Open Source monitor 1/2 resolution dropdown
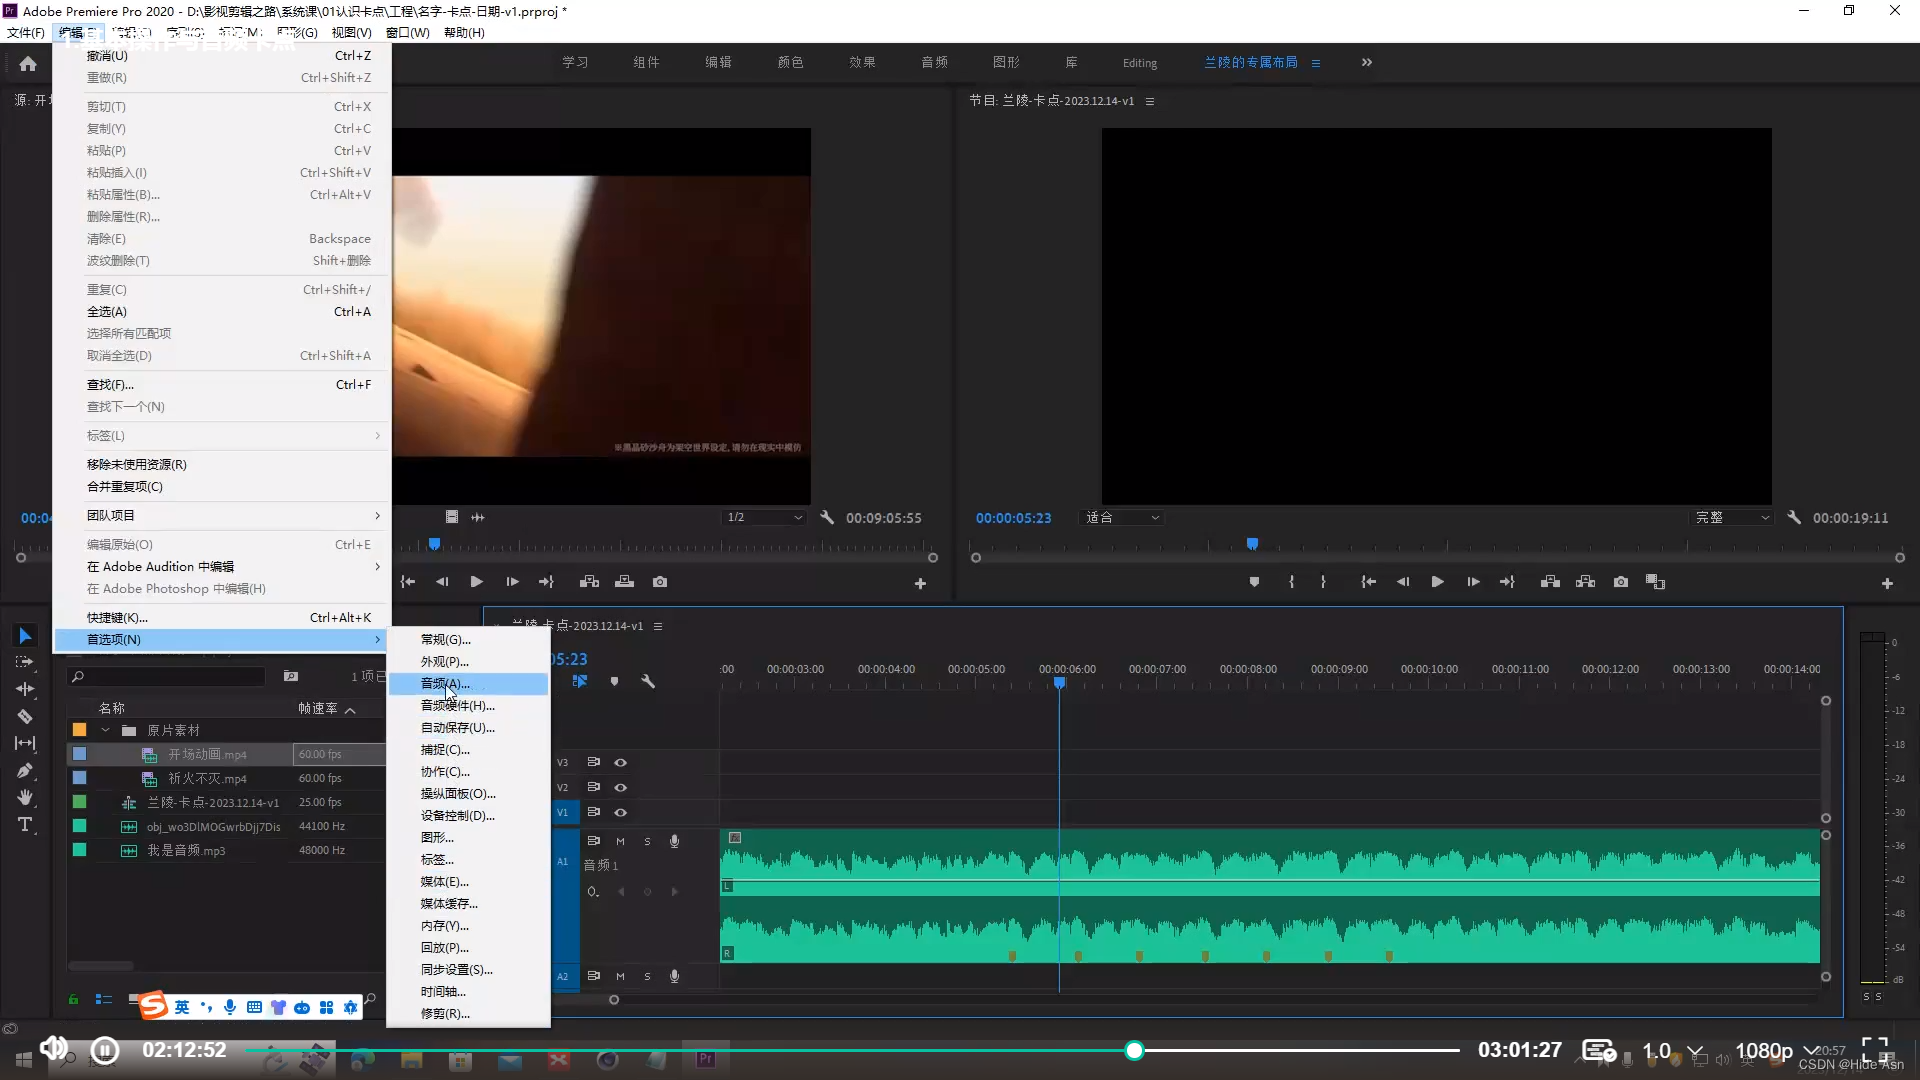 coord(764,518)
